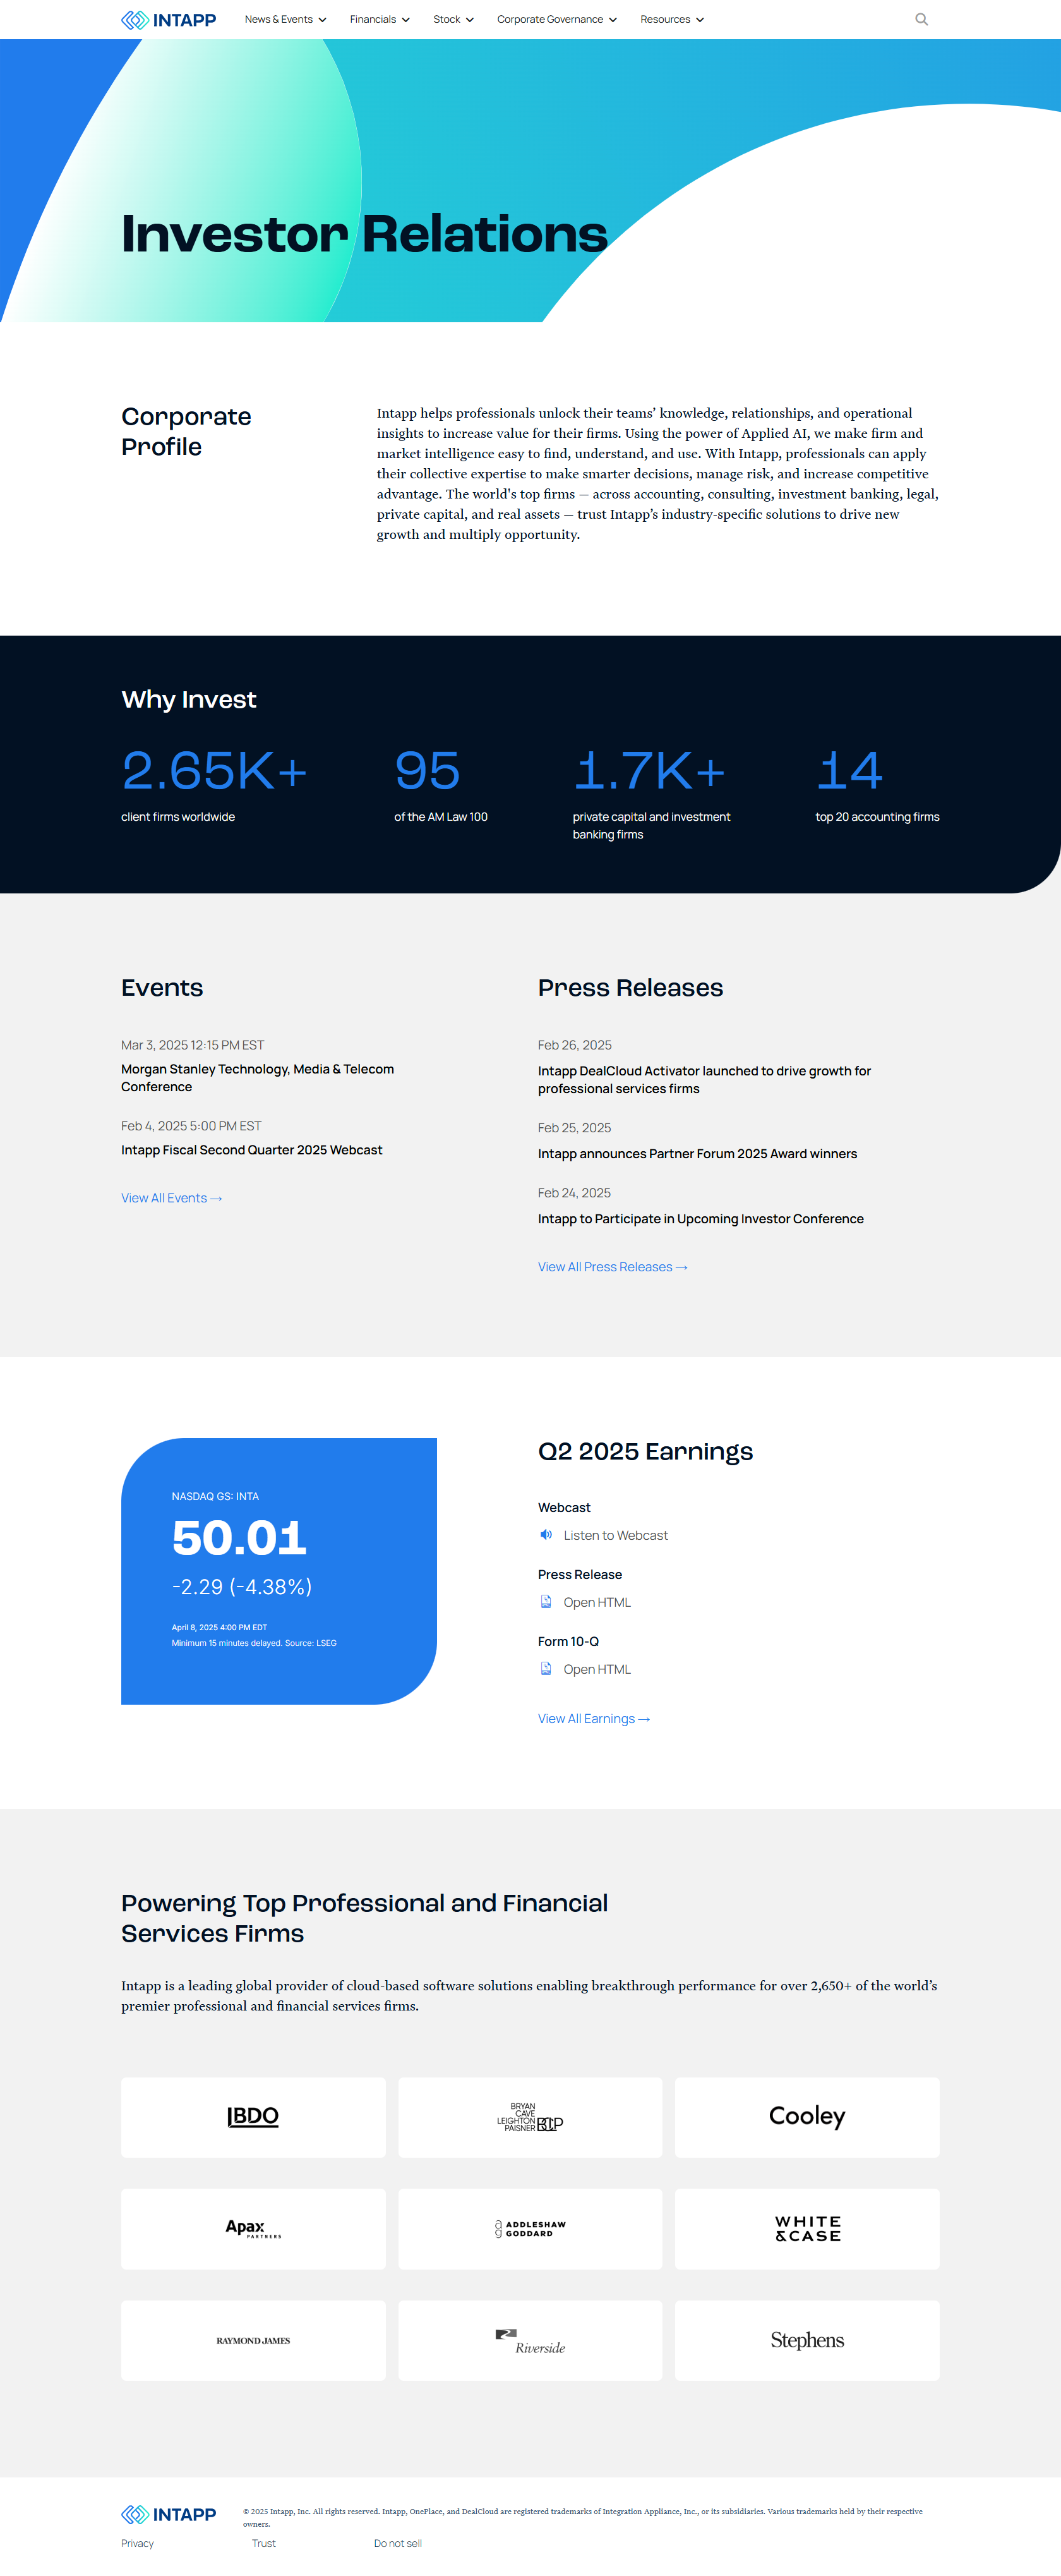
Task: Select the White & Case logo tile
Action: click(x=806, y=2228)
